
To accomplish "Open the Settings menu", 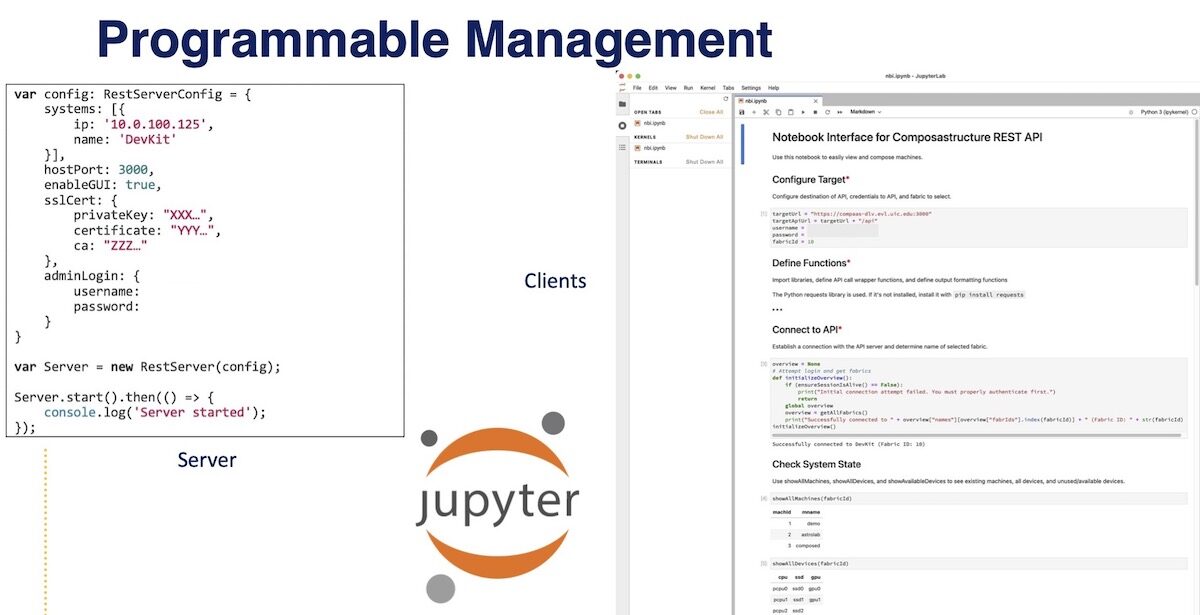I will coord(751,88).
